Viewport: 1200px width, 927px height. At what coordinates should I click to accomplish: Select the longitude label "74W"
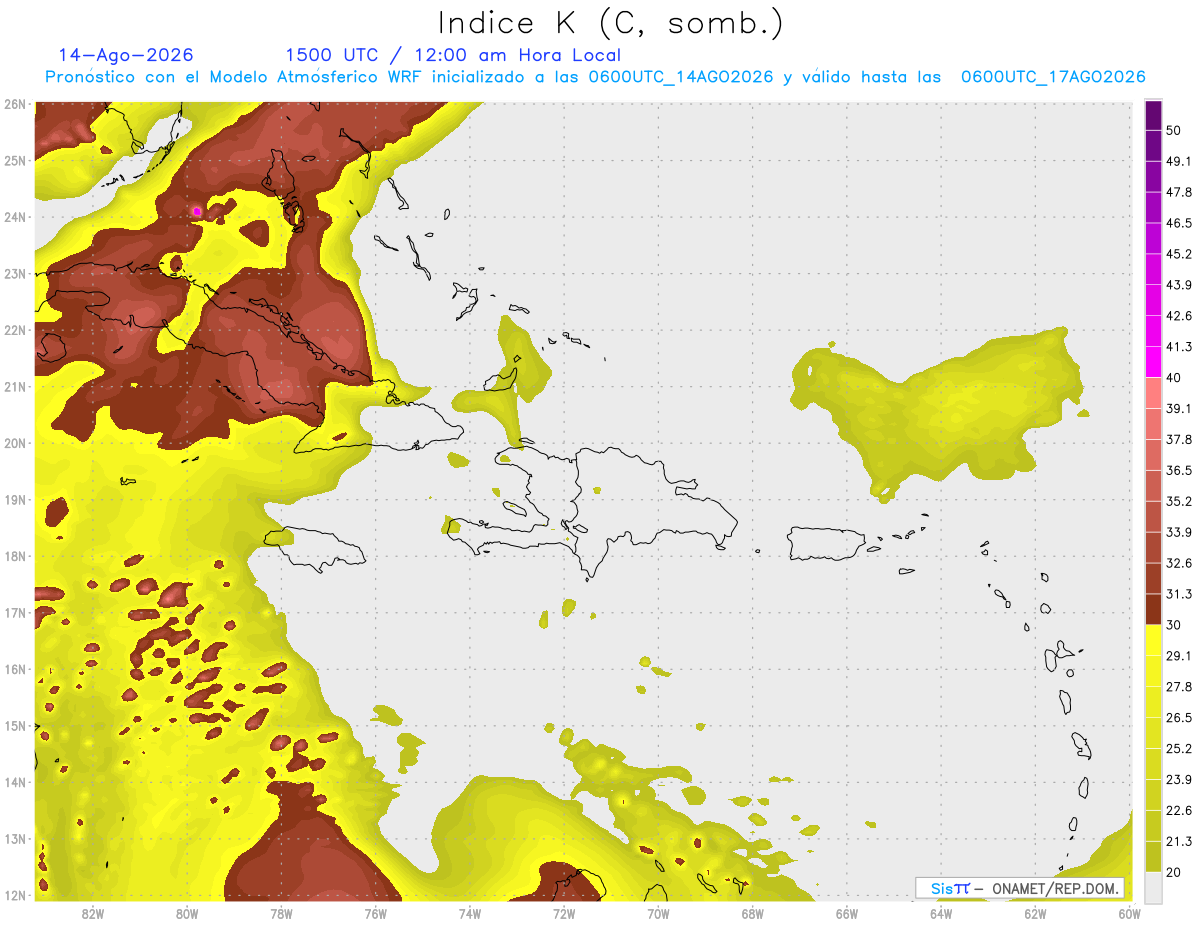(x=470, y=914)
